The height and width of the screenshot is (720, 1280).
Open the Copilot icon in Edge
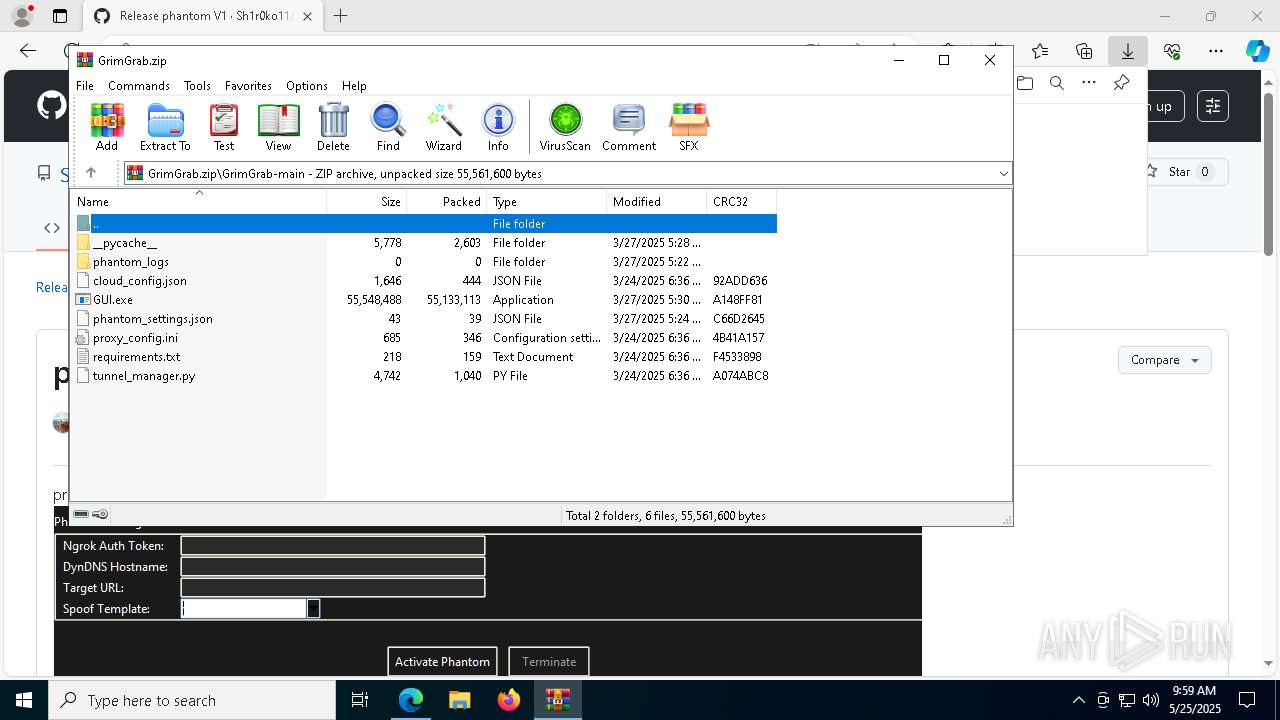(x=1257, y=51)
